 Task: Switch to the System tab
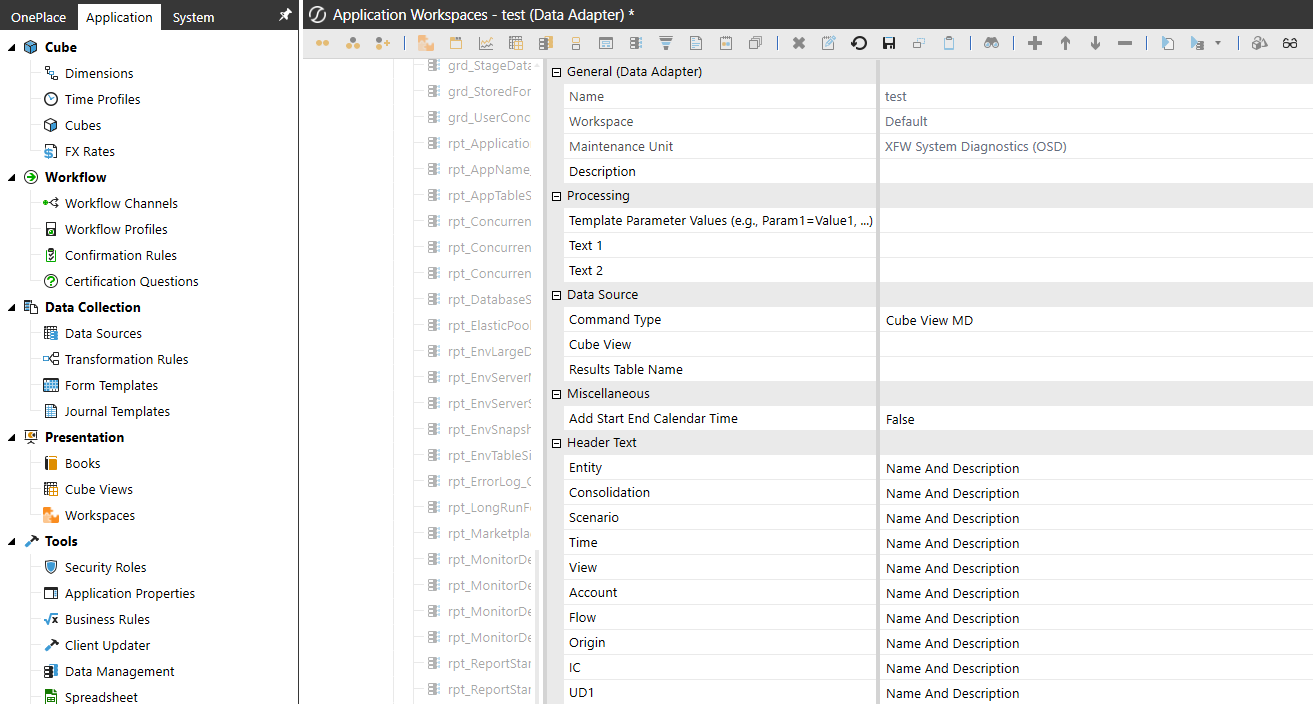point(193,17)
